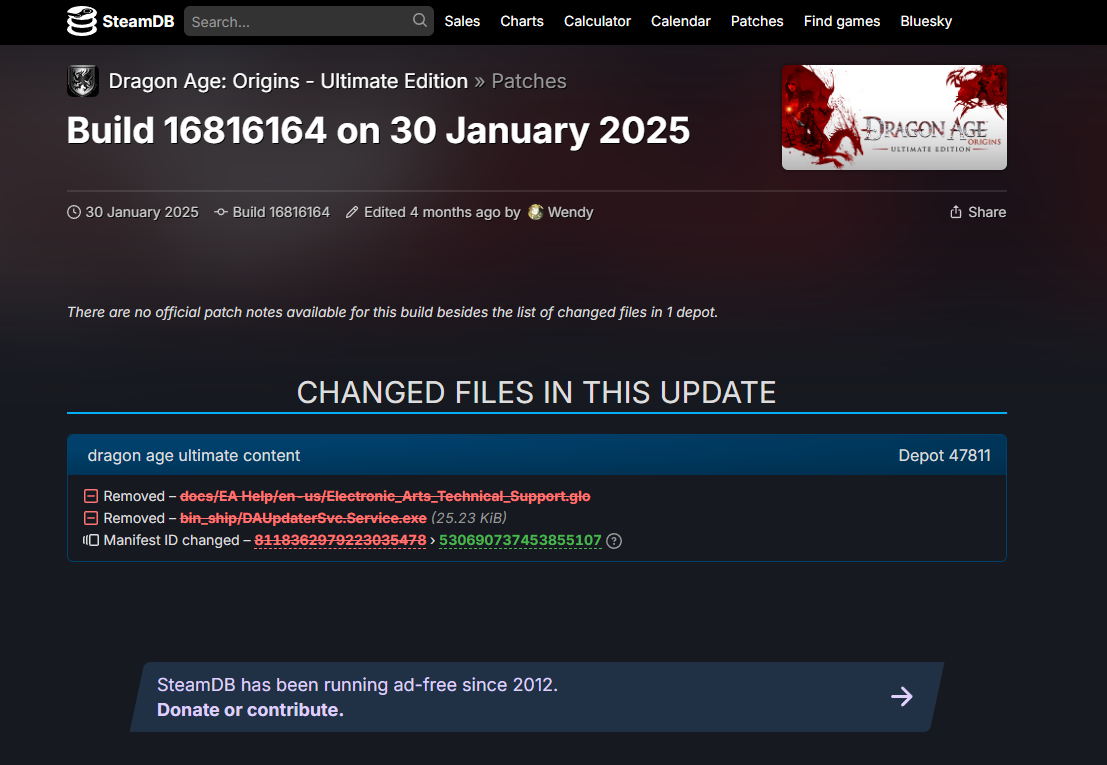Viewport: 1107px width, 765px height.
Task: Open Dragon Age: Origins - Ultimate Edition link
Action: [288, 81]
